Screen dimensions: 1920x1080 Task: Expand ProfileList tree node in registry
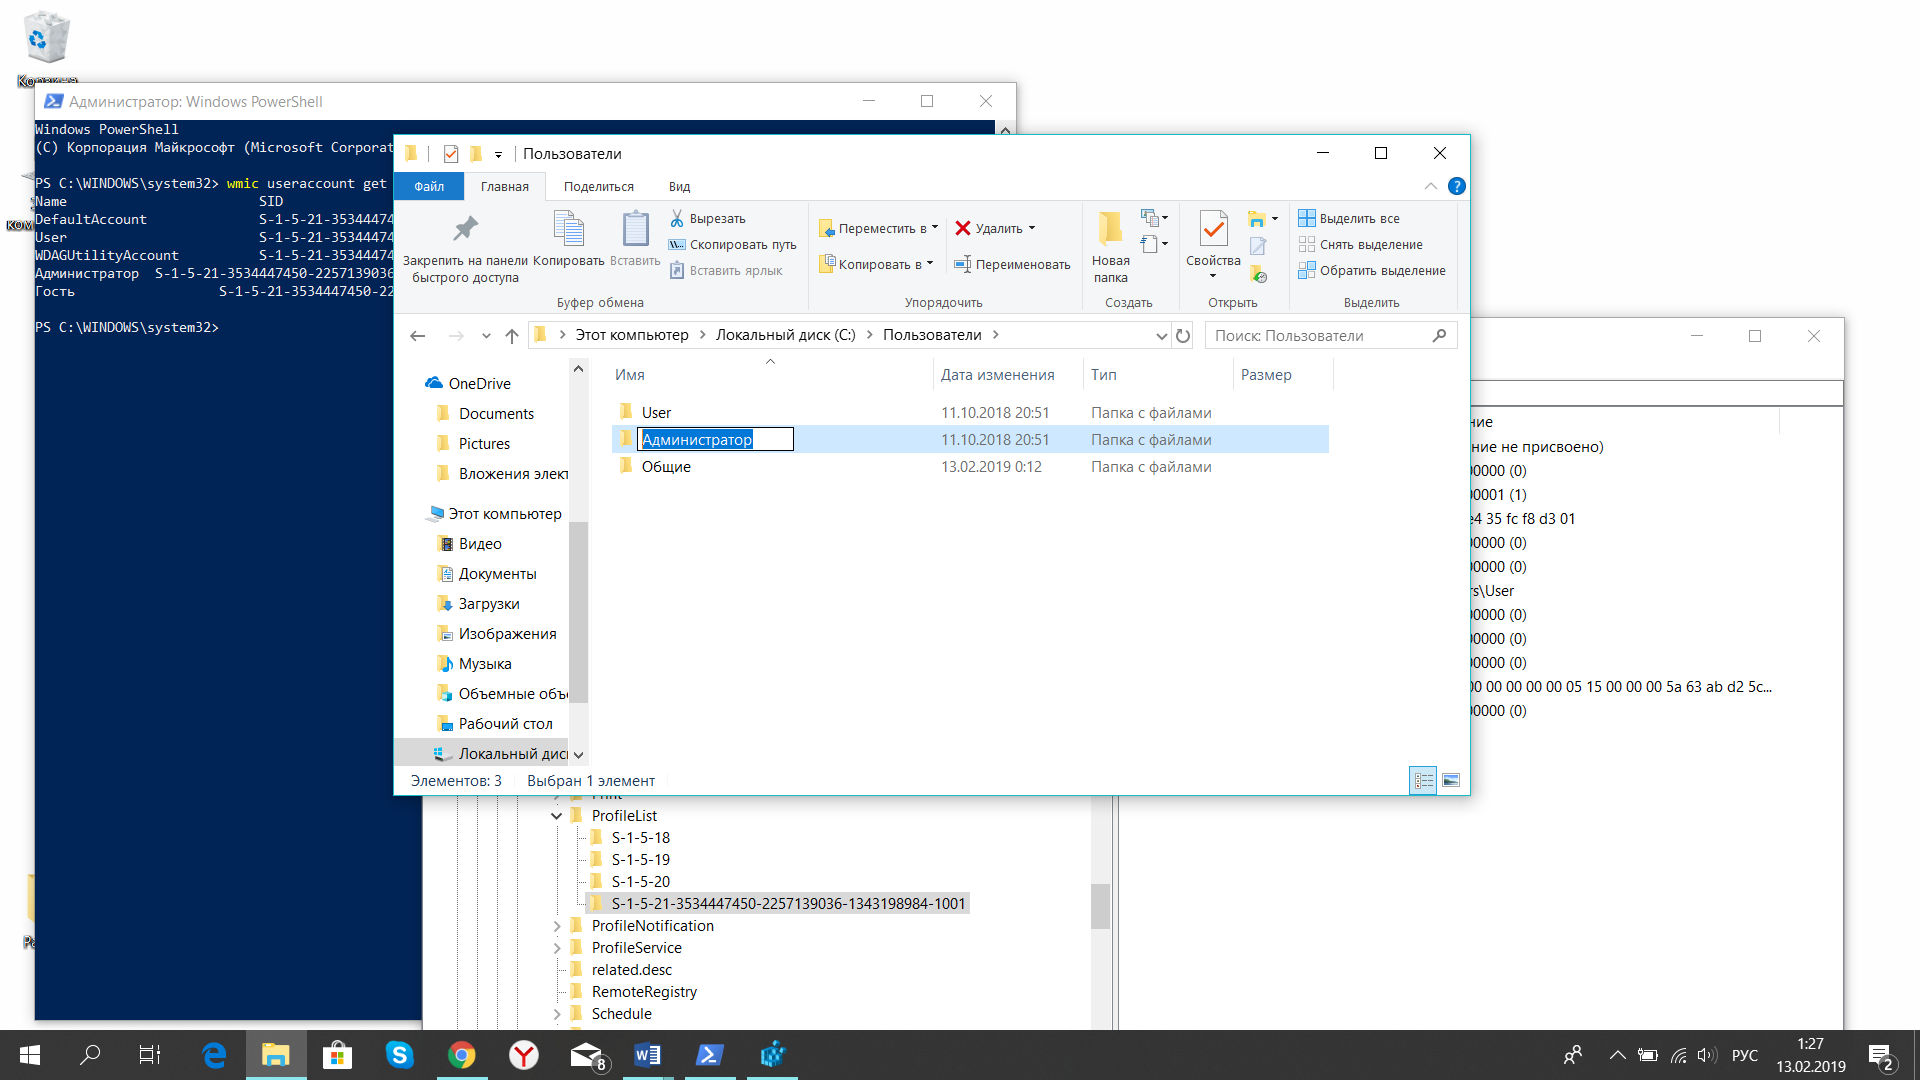coord(556,815)
